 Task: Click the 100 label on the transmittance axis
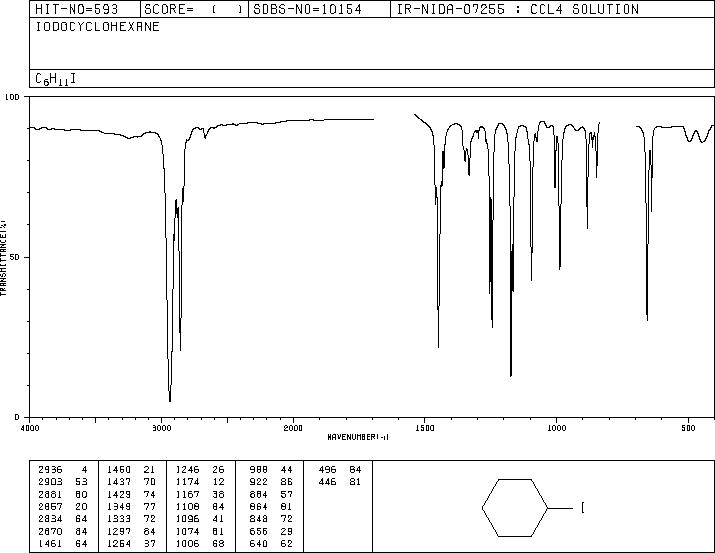(x=12, y=97)
